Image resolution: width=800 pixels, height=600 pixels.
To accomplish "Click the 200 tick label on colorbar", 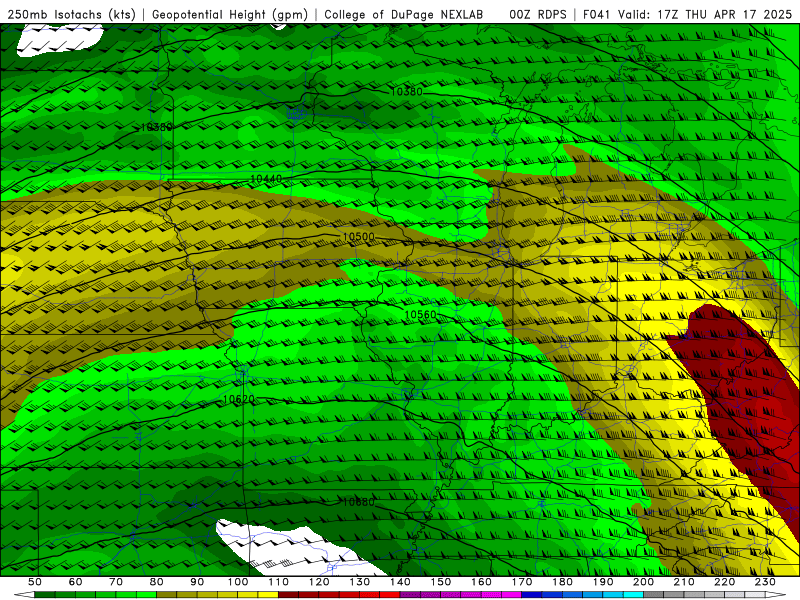I will (644, 582).
